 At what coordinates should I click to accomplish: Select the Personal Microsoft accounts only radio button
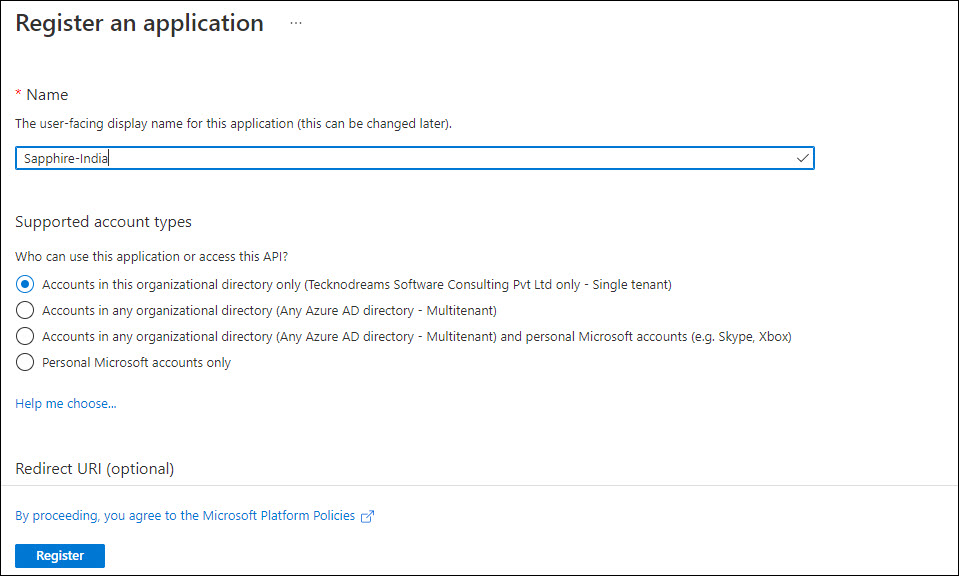25,362
